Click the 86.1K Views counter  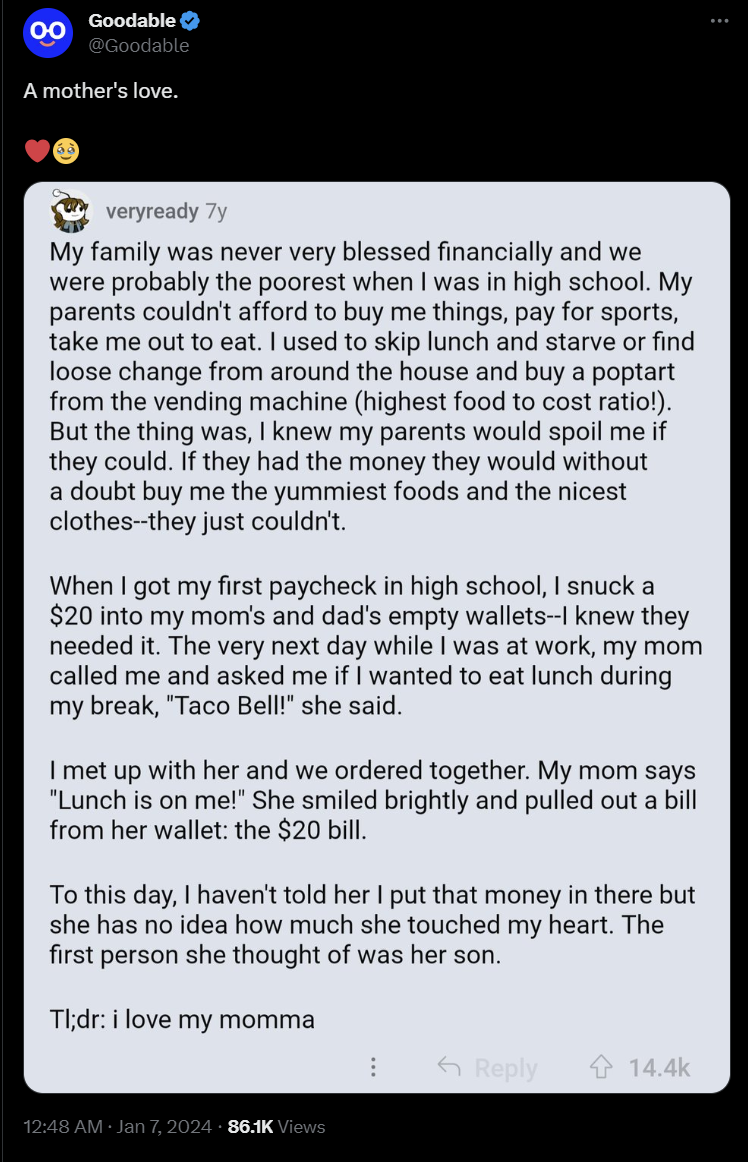[277, 1126]
